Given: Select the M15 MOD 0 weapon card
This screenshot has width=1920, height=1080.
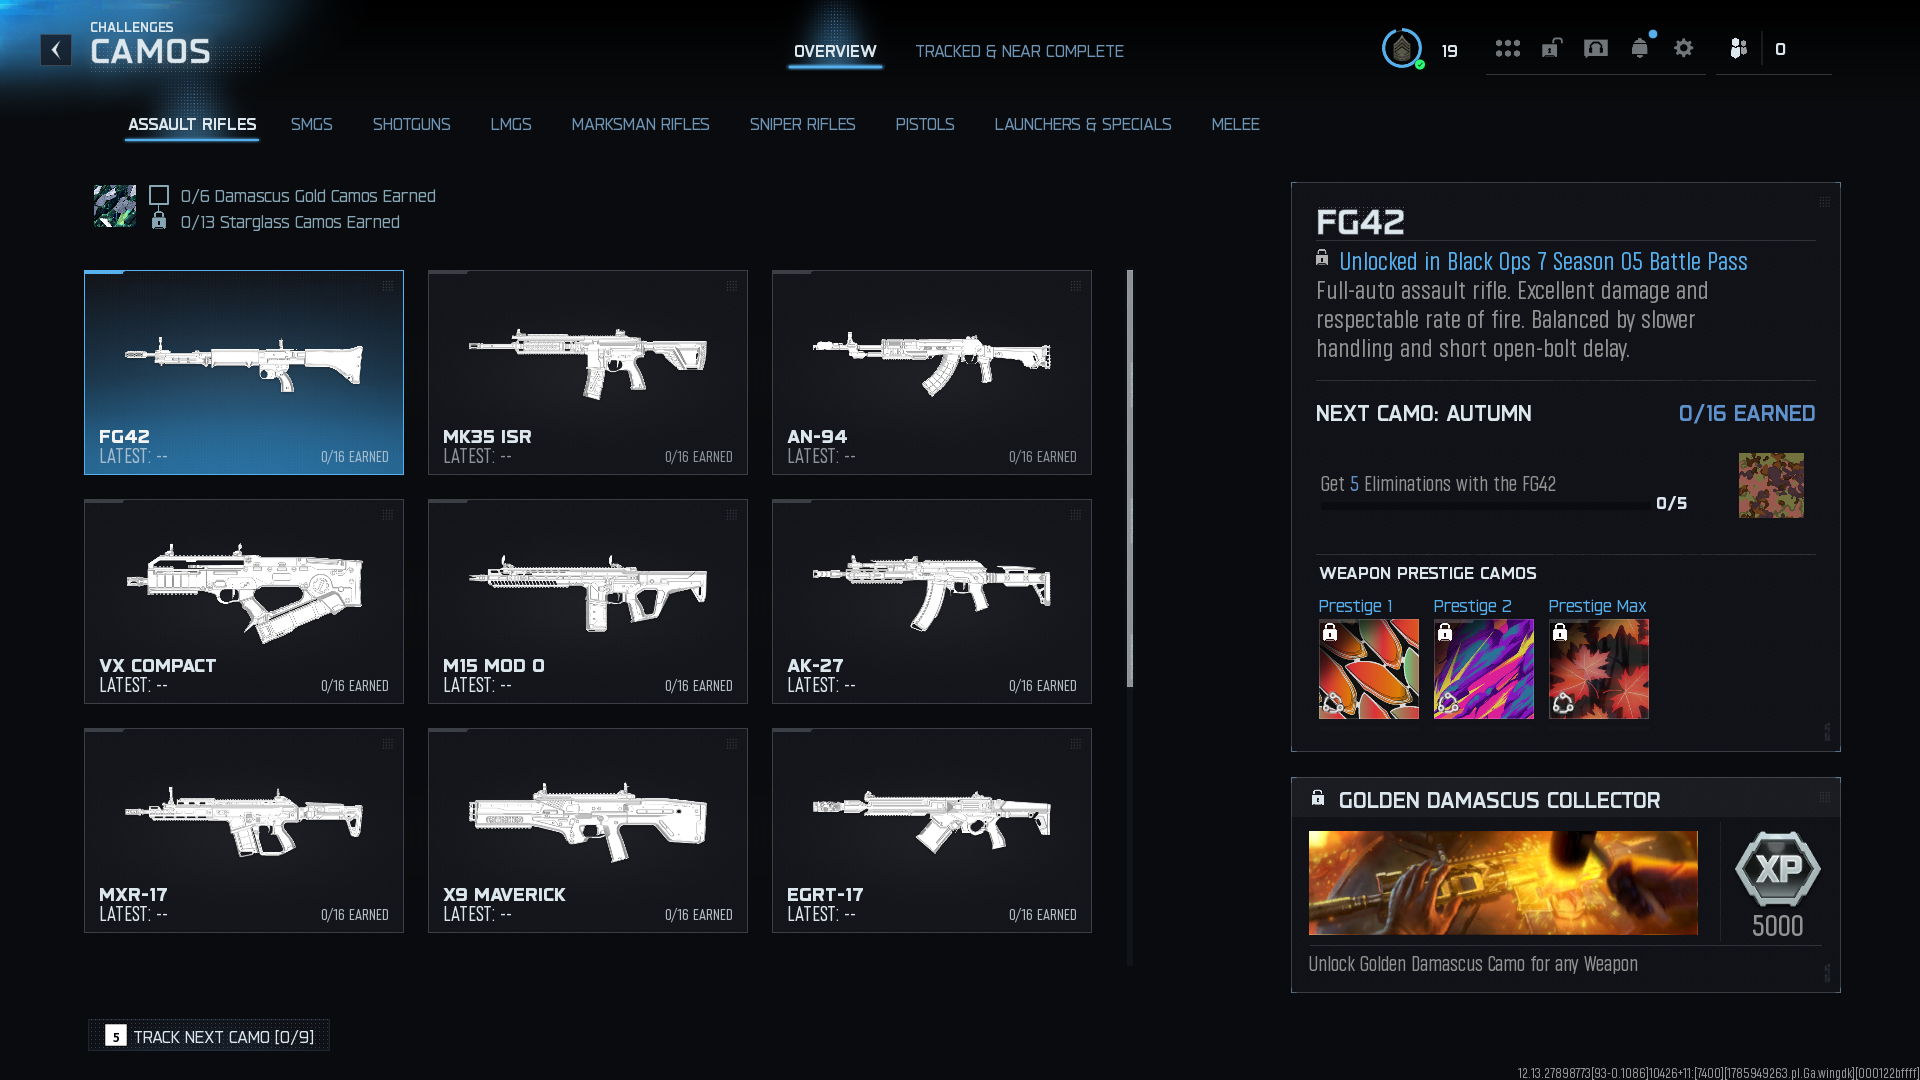Looking at the screenshot, I should pos(588,601).
